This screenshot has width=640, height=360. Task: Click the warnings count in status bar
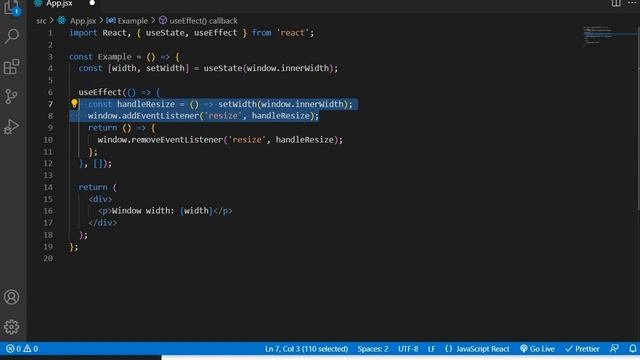(31, 349)
